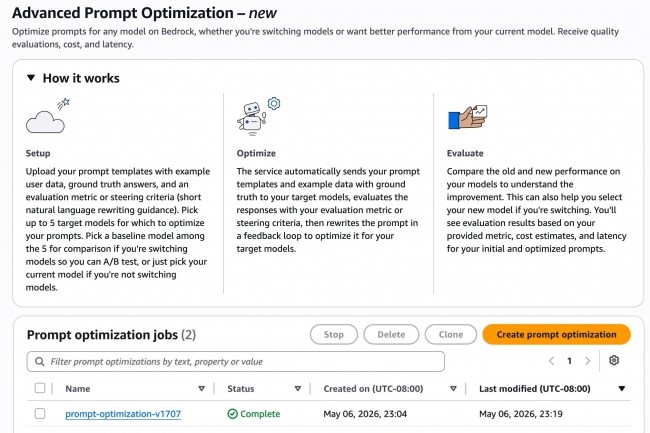
Task: Click the Created on (UTC-08:00) header
Action: coord(373,389)
